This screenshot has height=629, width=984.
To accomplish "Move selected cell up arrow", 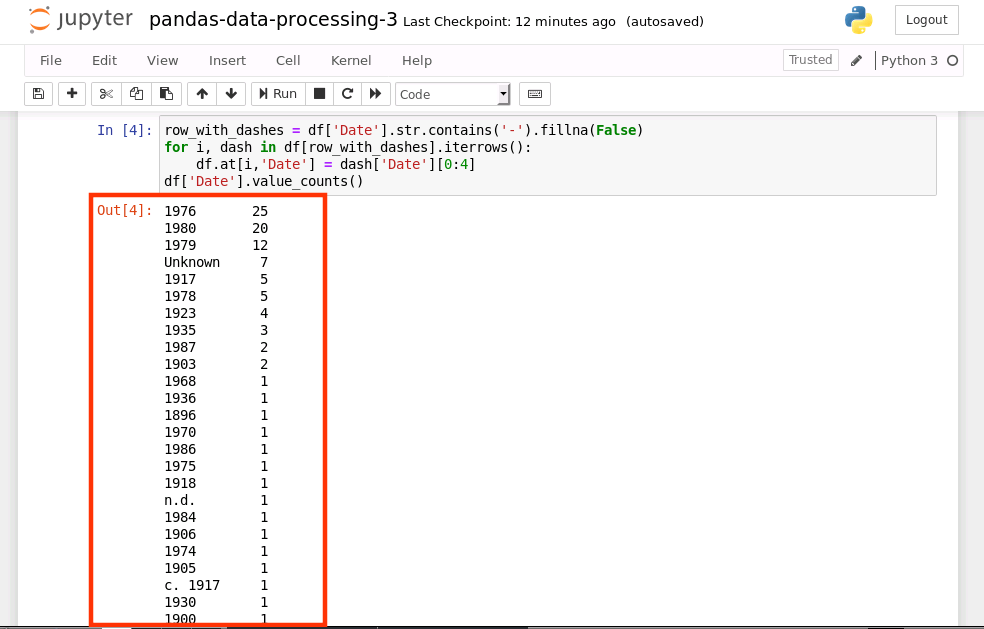I will pos(202,94).
